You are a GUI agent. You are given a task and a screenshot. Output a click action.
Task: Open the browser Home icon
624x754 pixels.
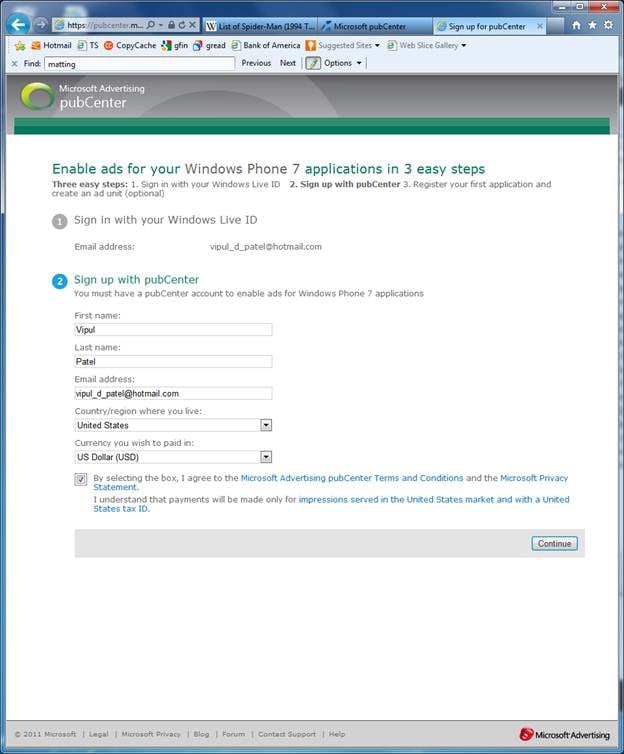pos(576,25)
